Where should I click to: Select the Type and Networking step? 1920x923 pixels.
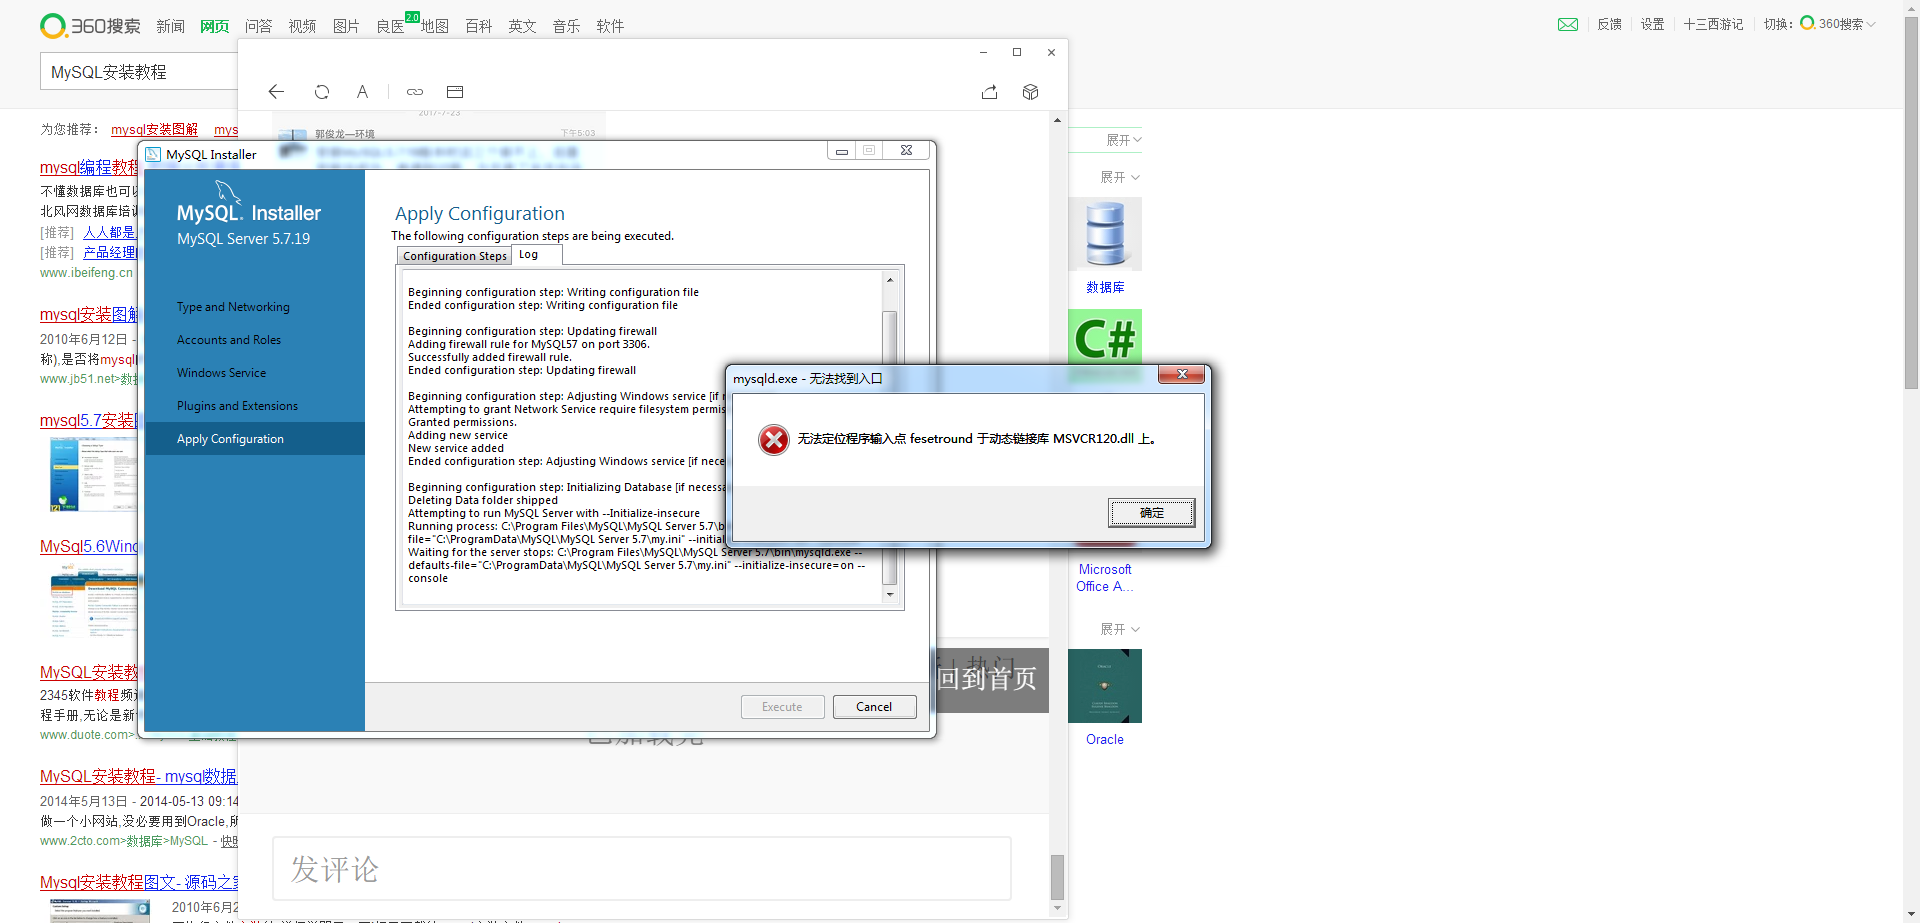pos(233,307)
